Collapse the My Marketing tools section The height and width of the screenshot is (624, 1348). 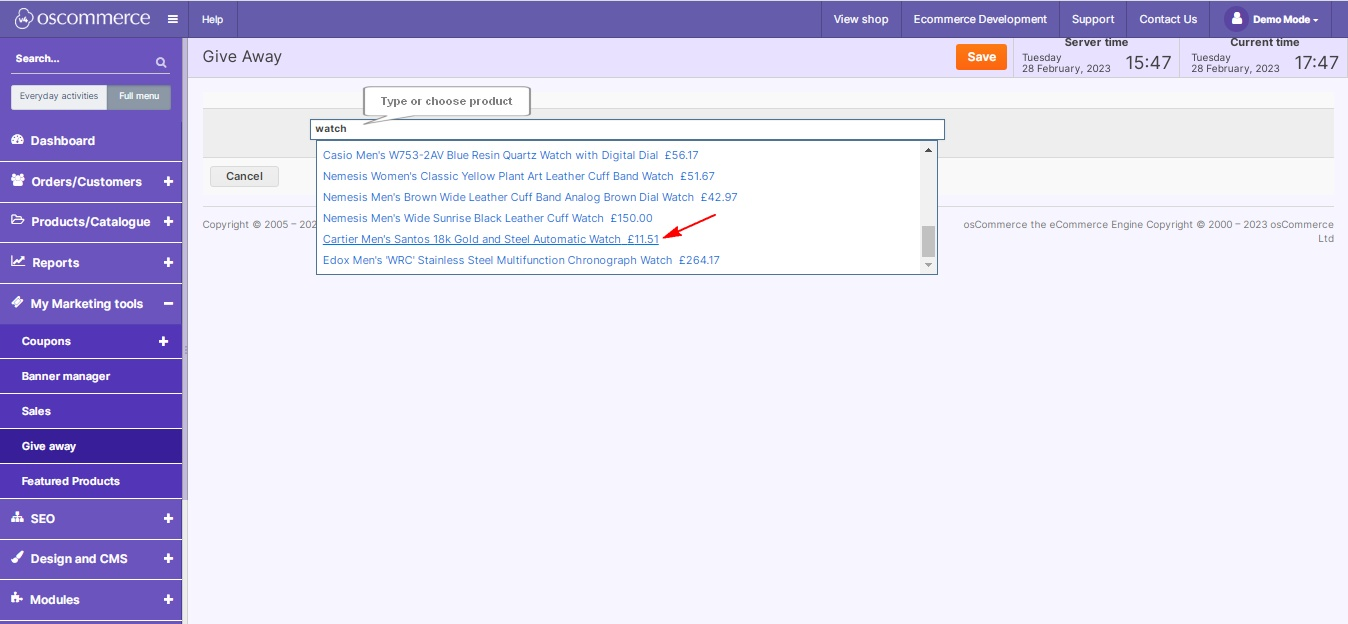(168, 304)
